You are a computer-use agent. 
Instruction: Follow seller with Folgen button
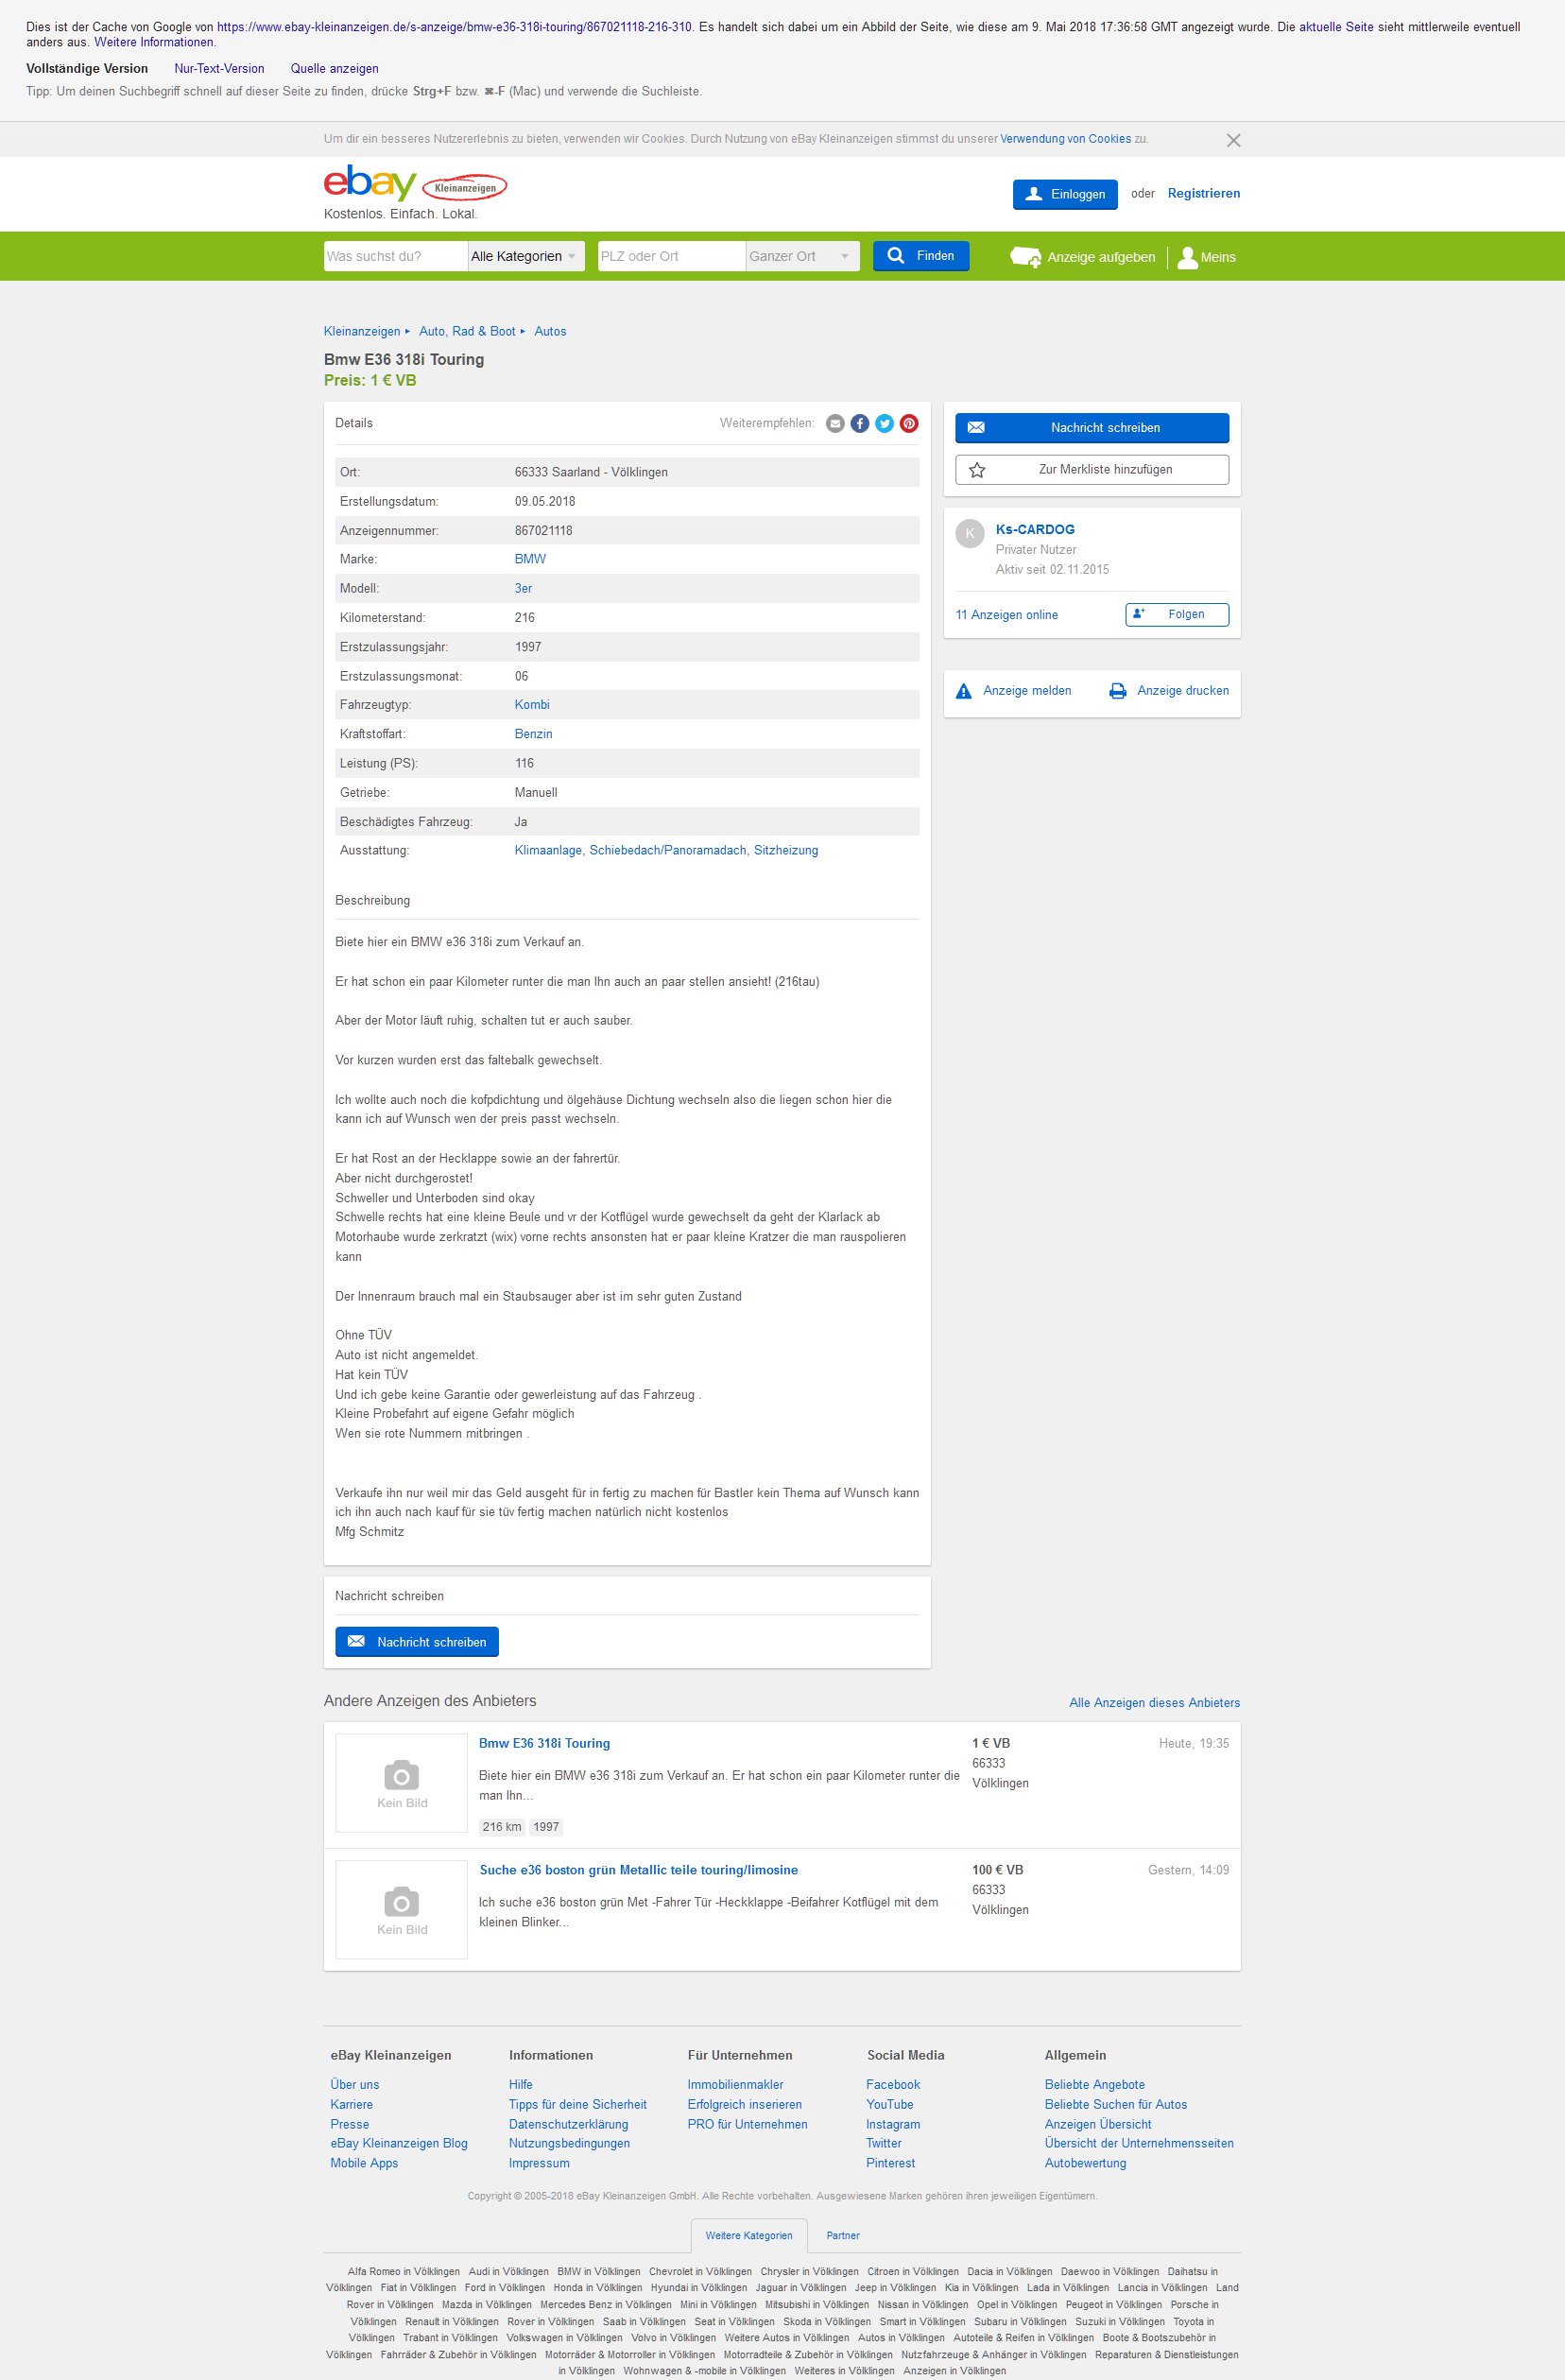point(1177,614)
